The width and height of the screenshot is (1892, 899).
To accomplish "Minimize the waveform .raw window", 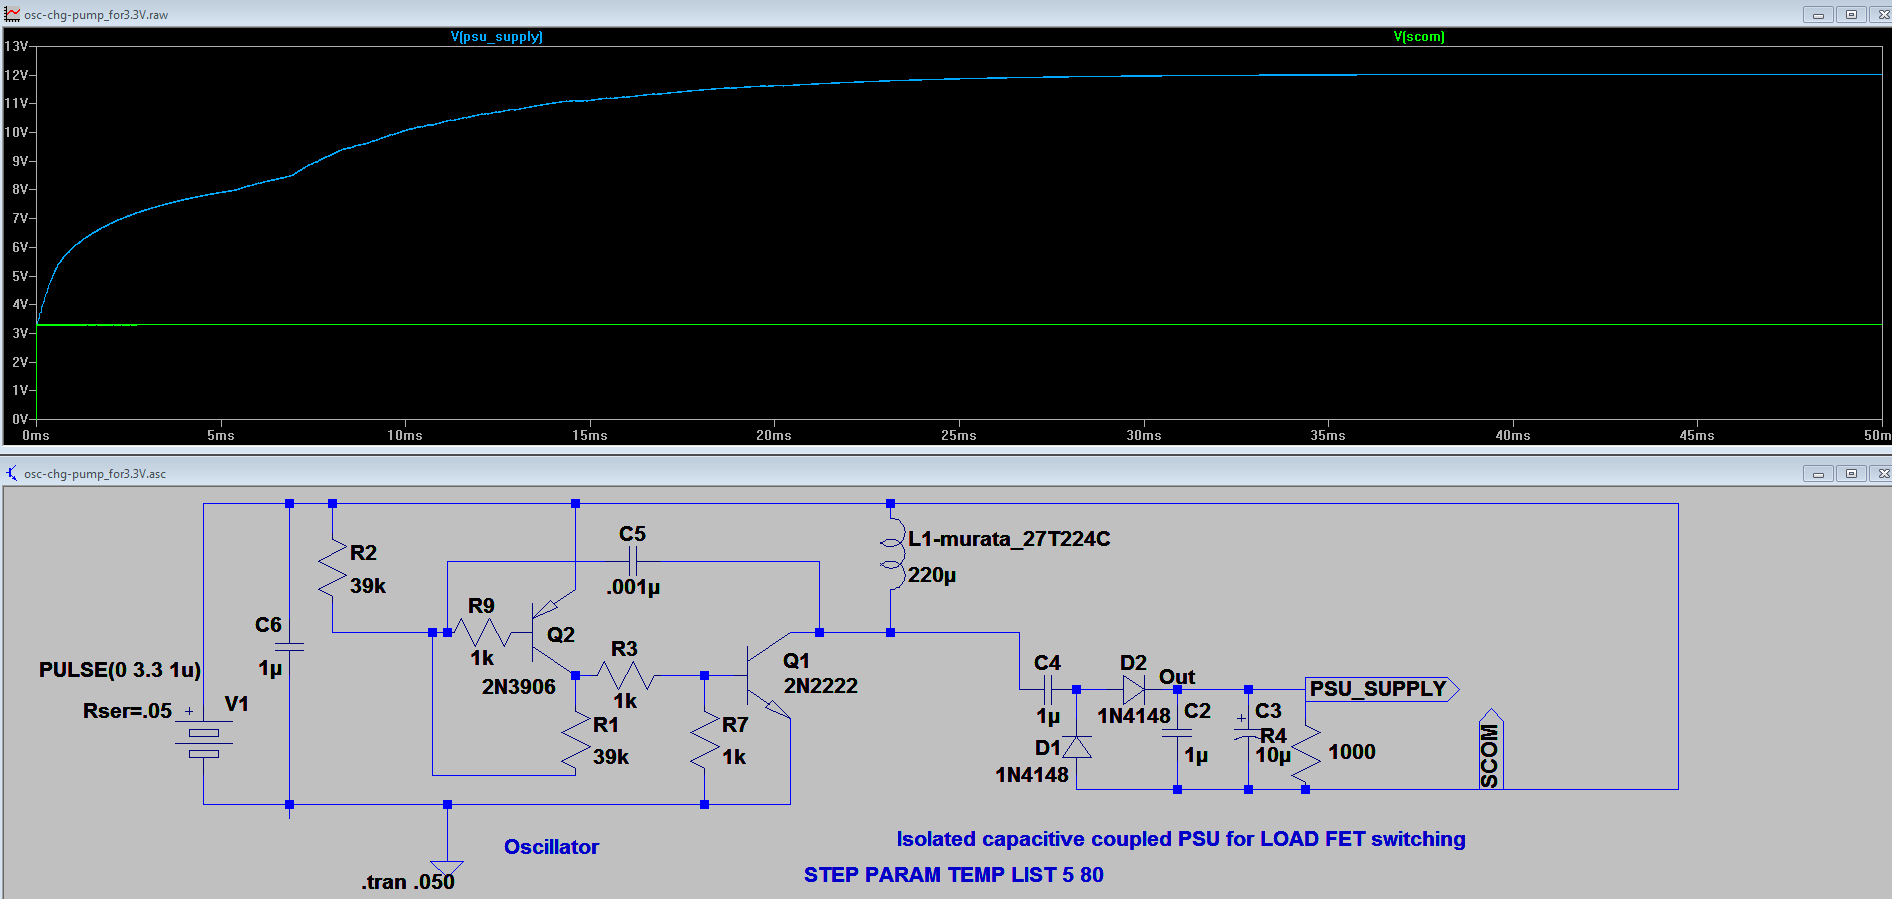I will [x=1818, y=15].
